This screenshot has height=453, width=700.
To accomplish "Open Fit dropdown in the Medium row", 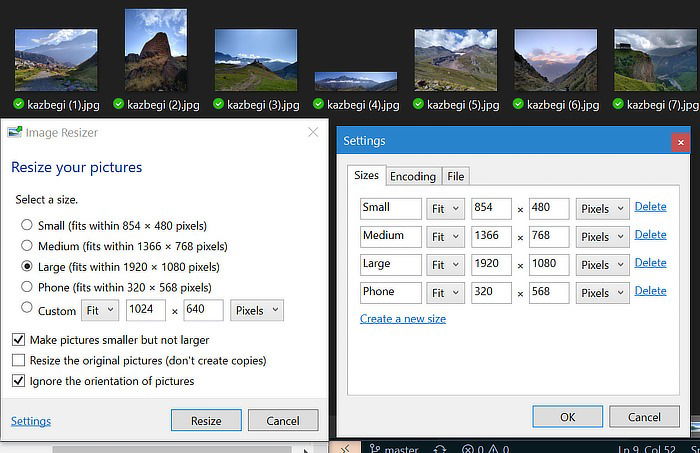I will tap(445, 237).
